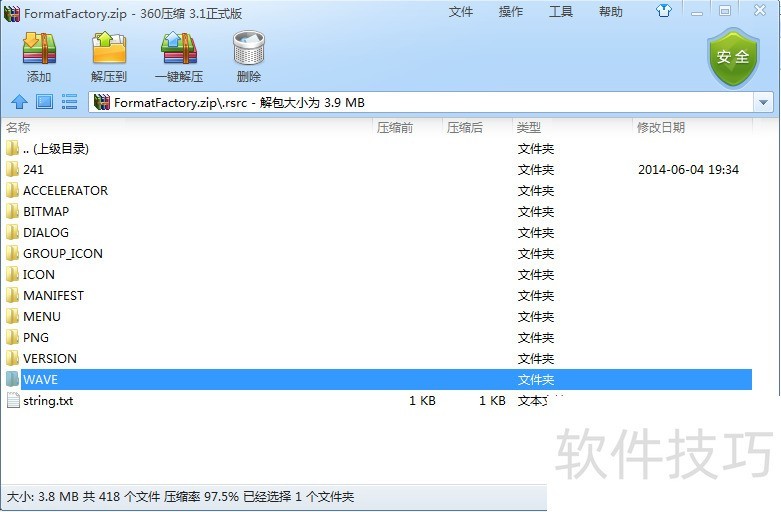Click the 一键解压 (One-click extract) icon
This screenshot has width=781, height=512.
(179, 48)
